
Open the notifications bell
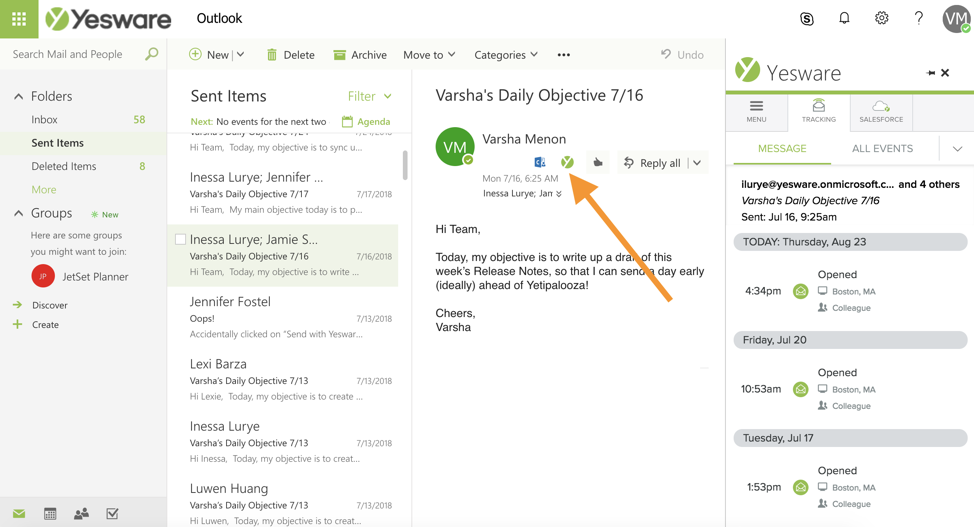point(844,18)
